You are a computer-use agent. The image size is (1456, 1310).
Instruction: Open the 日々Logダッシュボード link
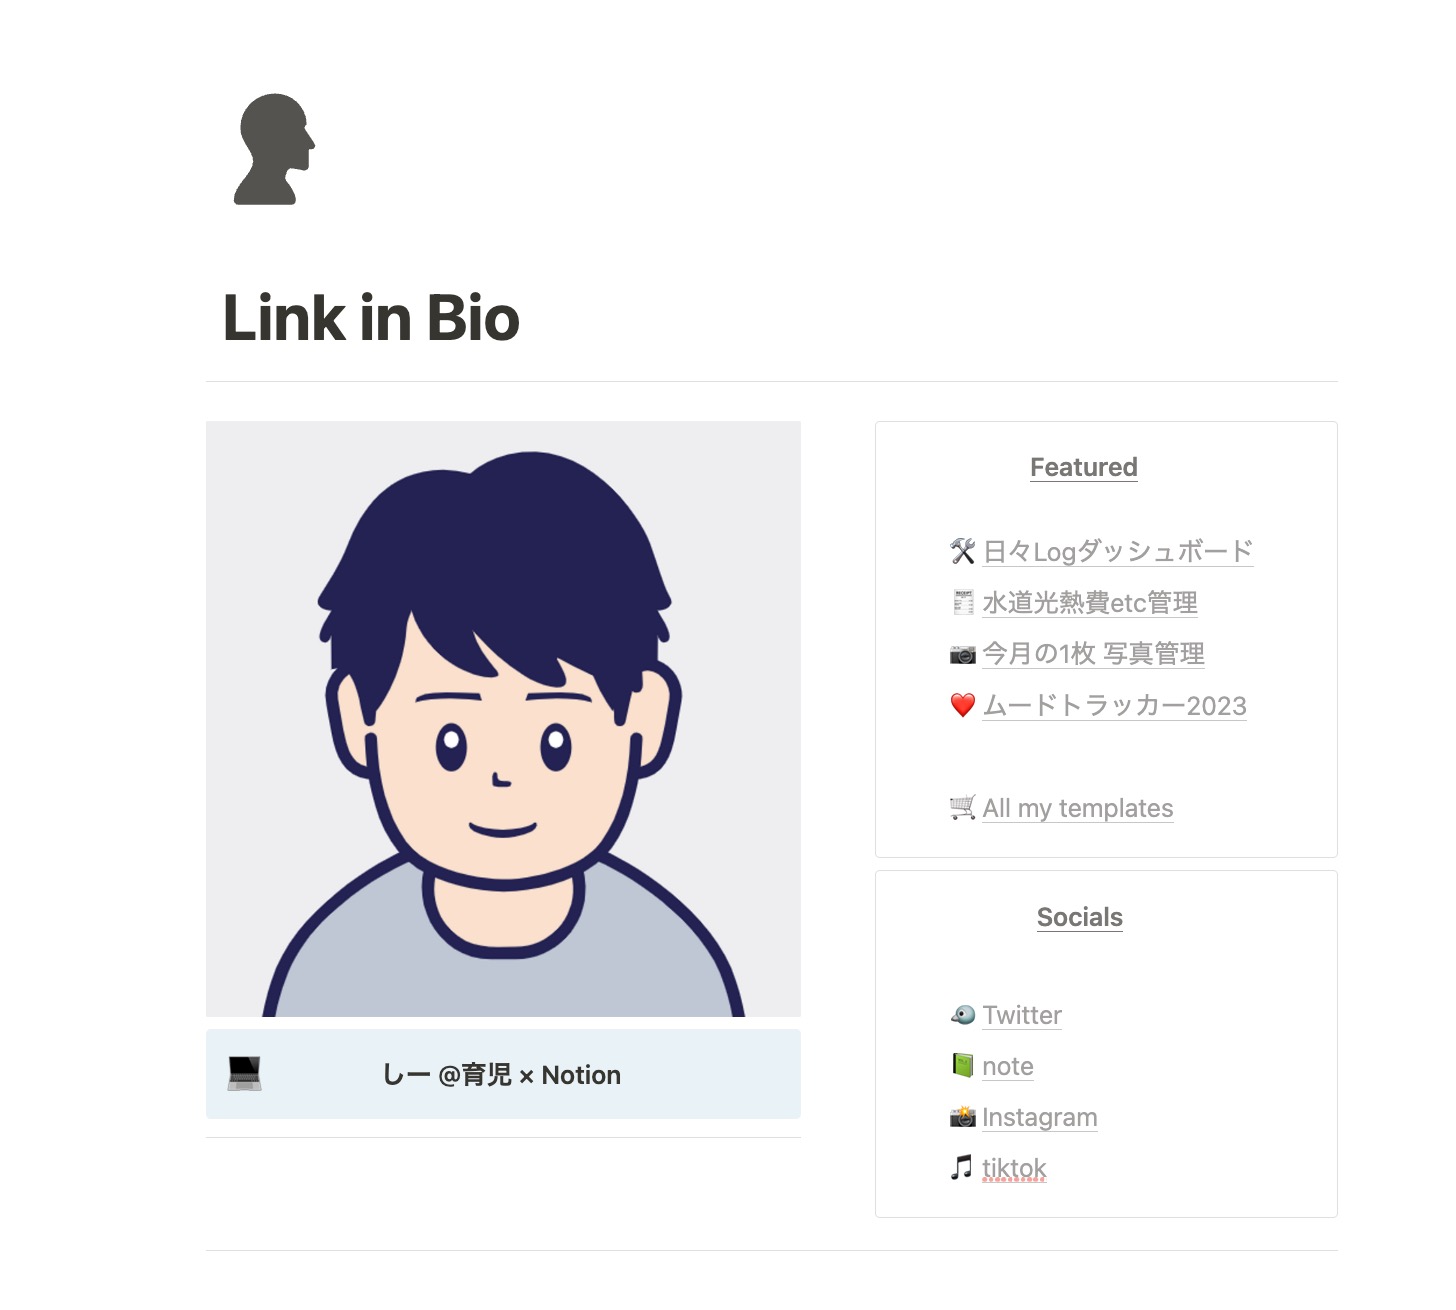(1118, 552)
